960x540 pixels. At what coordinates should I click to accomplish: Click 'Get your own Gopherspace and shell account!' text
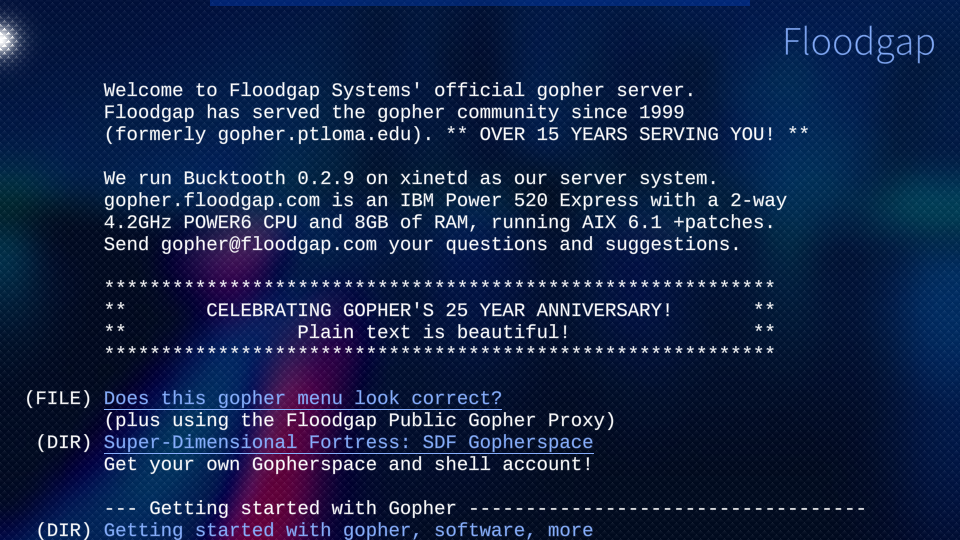(x=348, y=464)
